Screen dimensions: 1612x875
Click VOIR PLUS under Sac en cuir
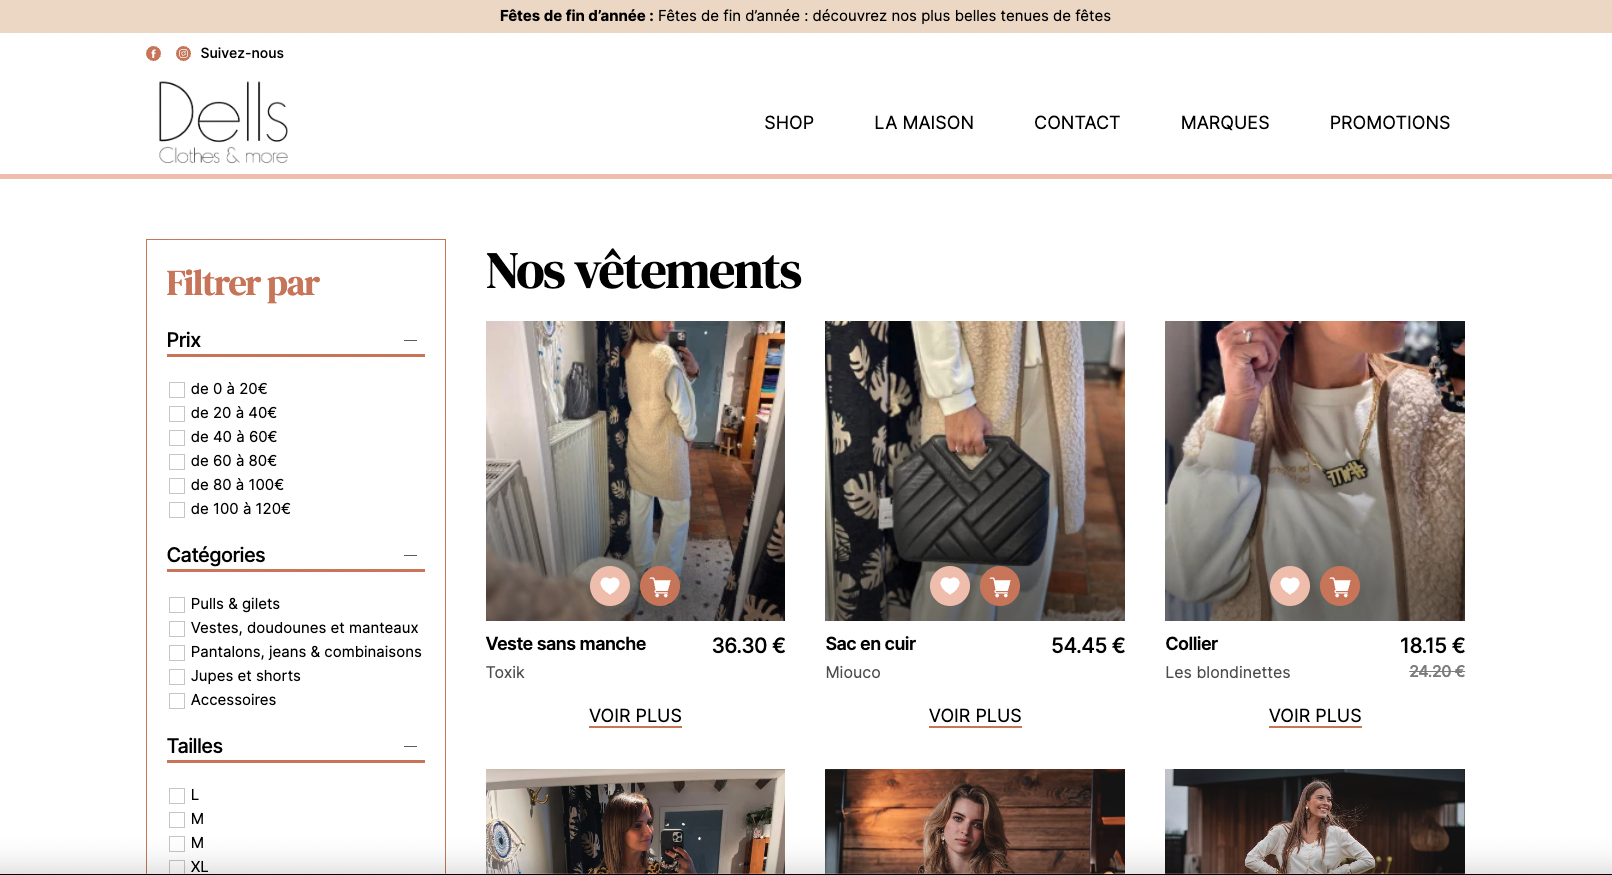[x=975, y=716]
